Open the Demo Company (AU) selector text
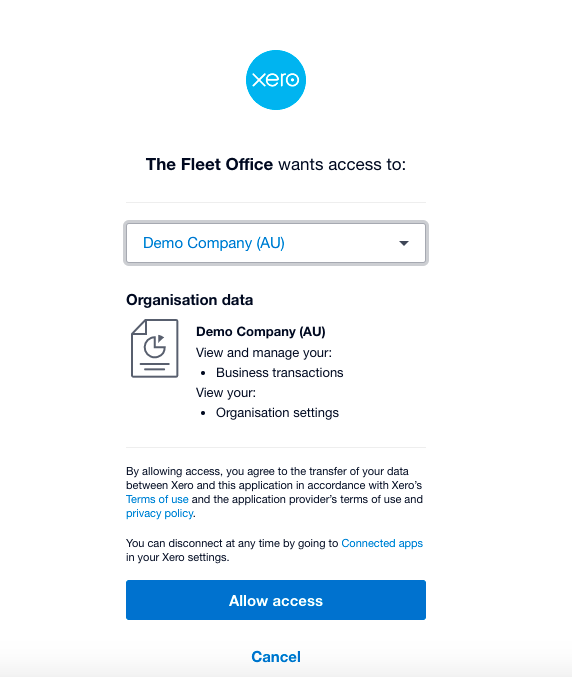This screenshot has width=572, height=677. (x=214, y=243)
